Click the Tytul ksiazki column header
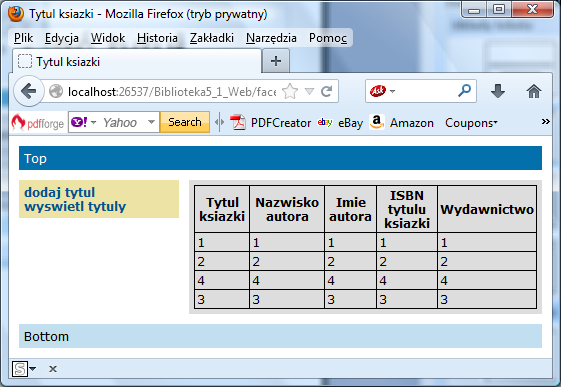 222,209
